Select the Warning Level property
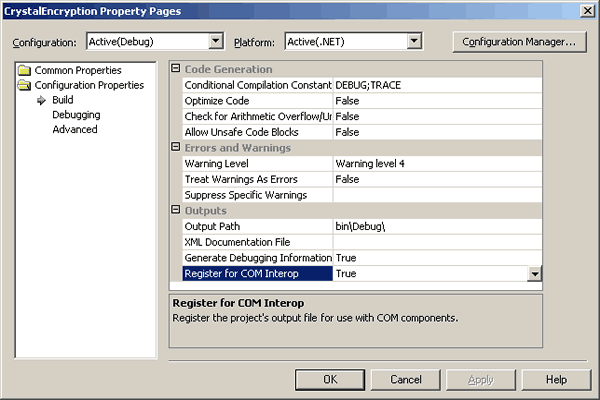The image size is (600, 400). click(258, 163)
